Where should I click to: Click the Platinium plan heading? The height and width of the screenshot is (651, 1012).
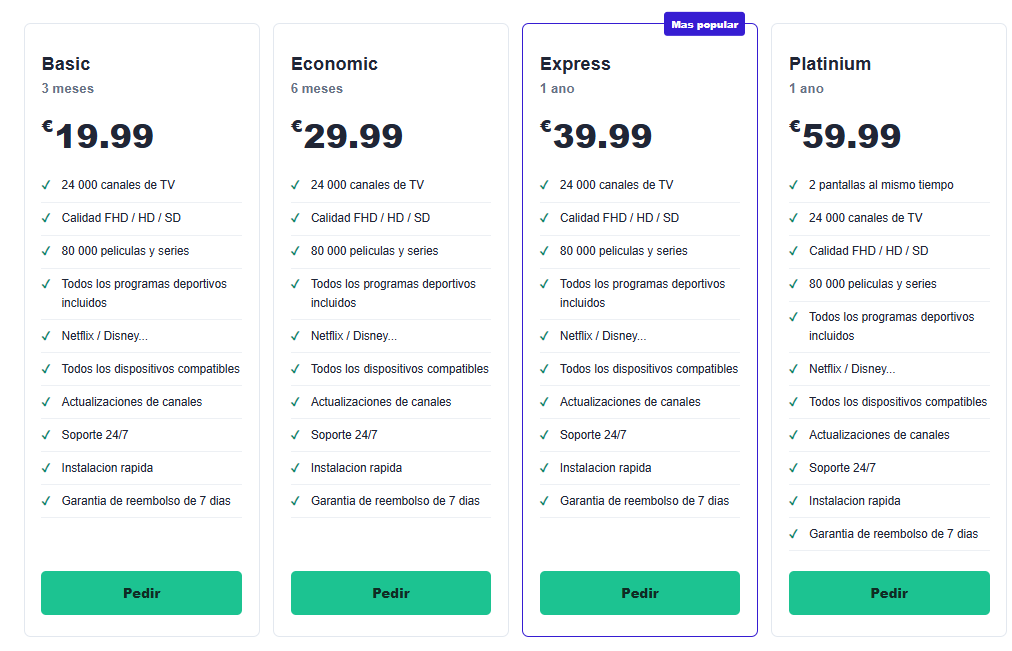[830, 64]
